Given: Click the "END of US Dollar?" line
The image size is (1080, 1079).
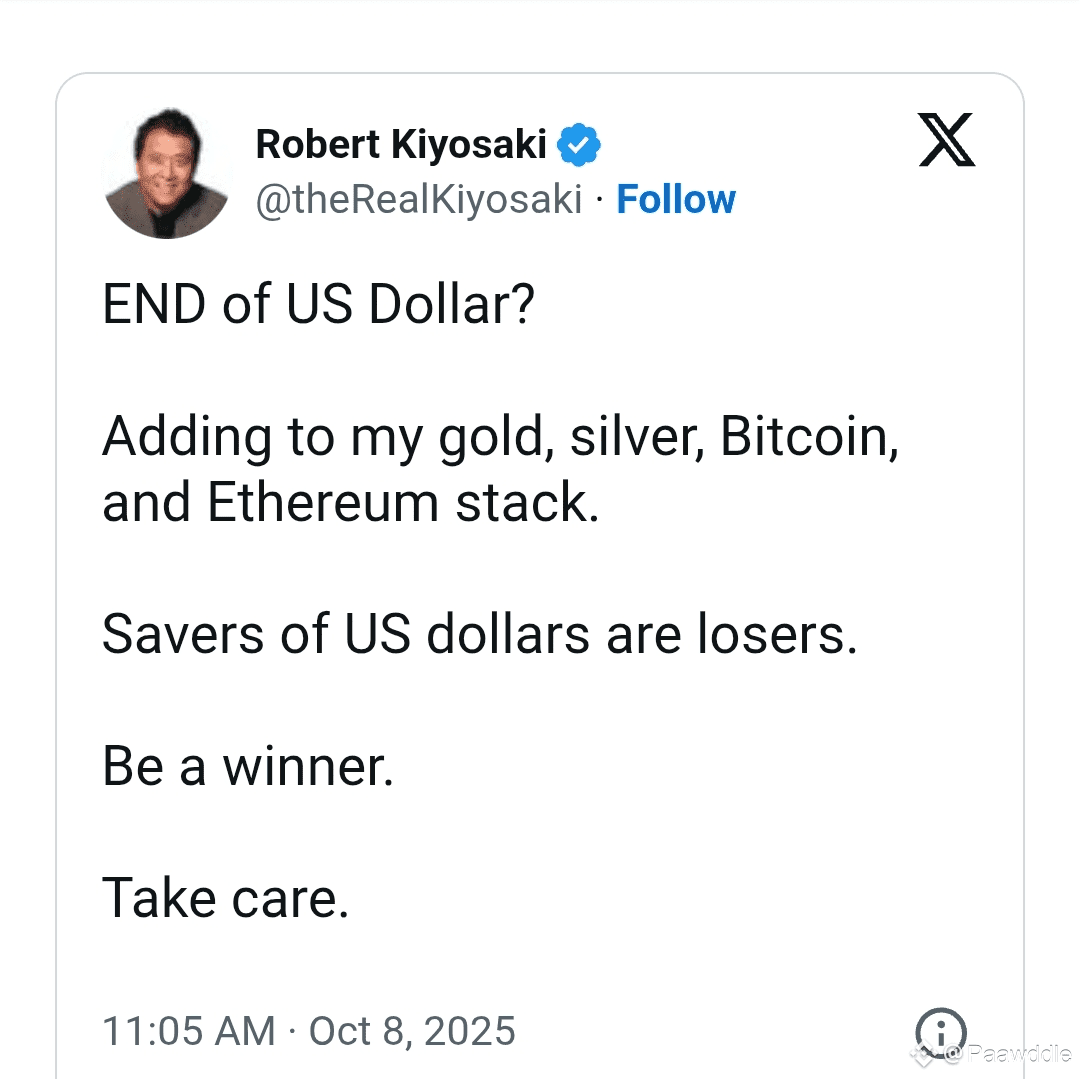Looking at the screenshot, I should click(x=319, y=305).
